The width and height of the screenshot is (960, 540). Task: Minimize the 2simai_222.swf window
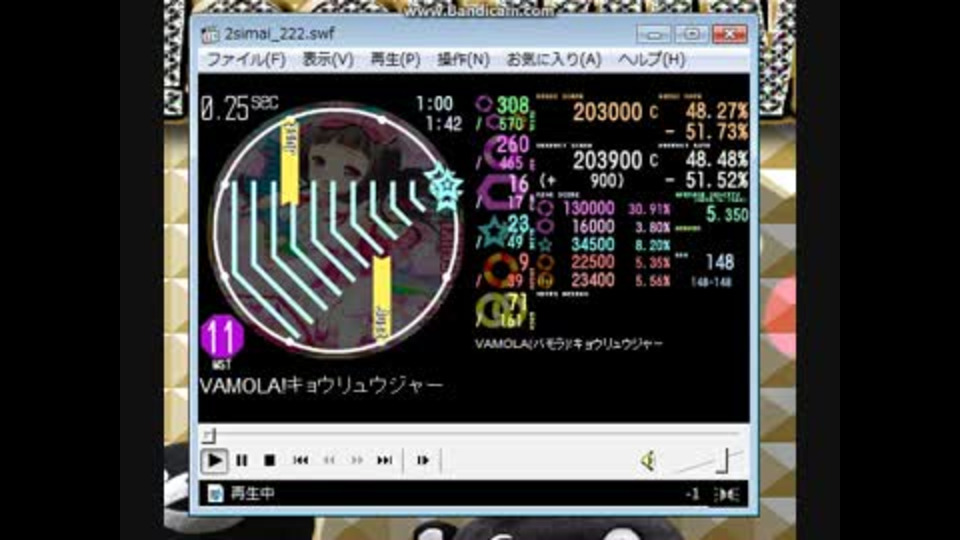point(653,34)
